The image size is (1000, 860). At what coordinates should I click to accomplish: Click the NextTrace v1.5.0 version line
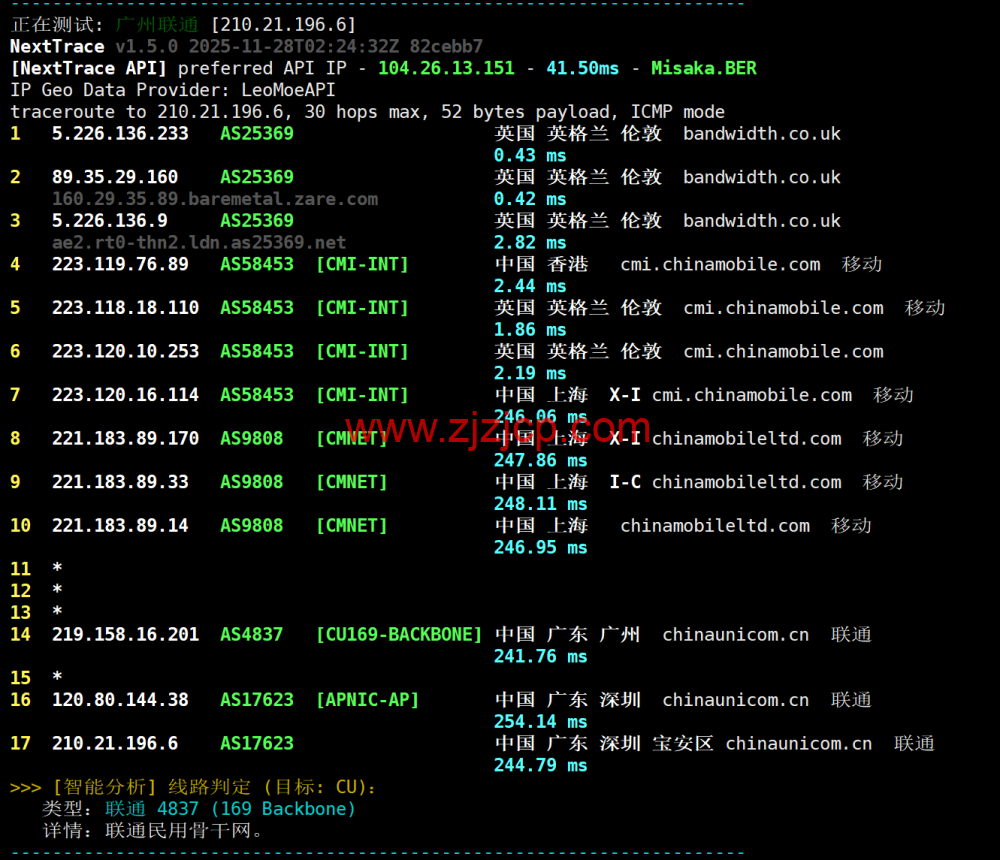pyautogui.click(x=246, y=46)
